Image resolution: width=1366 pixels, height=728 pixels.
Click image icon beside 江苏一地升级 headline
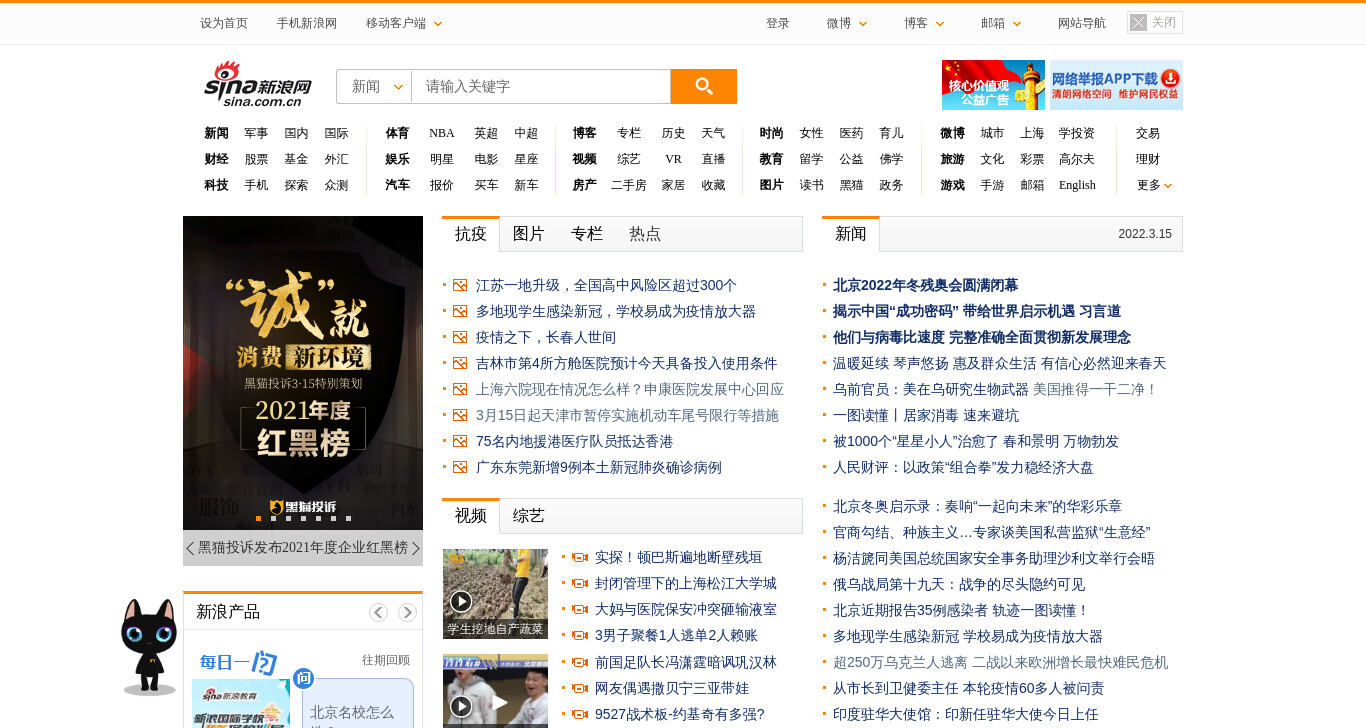pyautogui.click(x=460, y=285)
